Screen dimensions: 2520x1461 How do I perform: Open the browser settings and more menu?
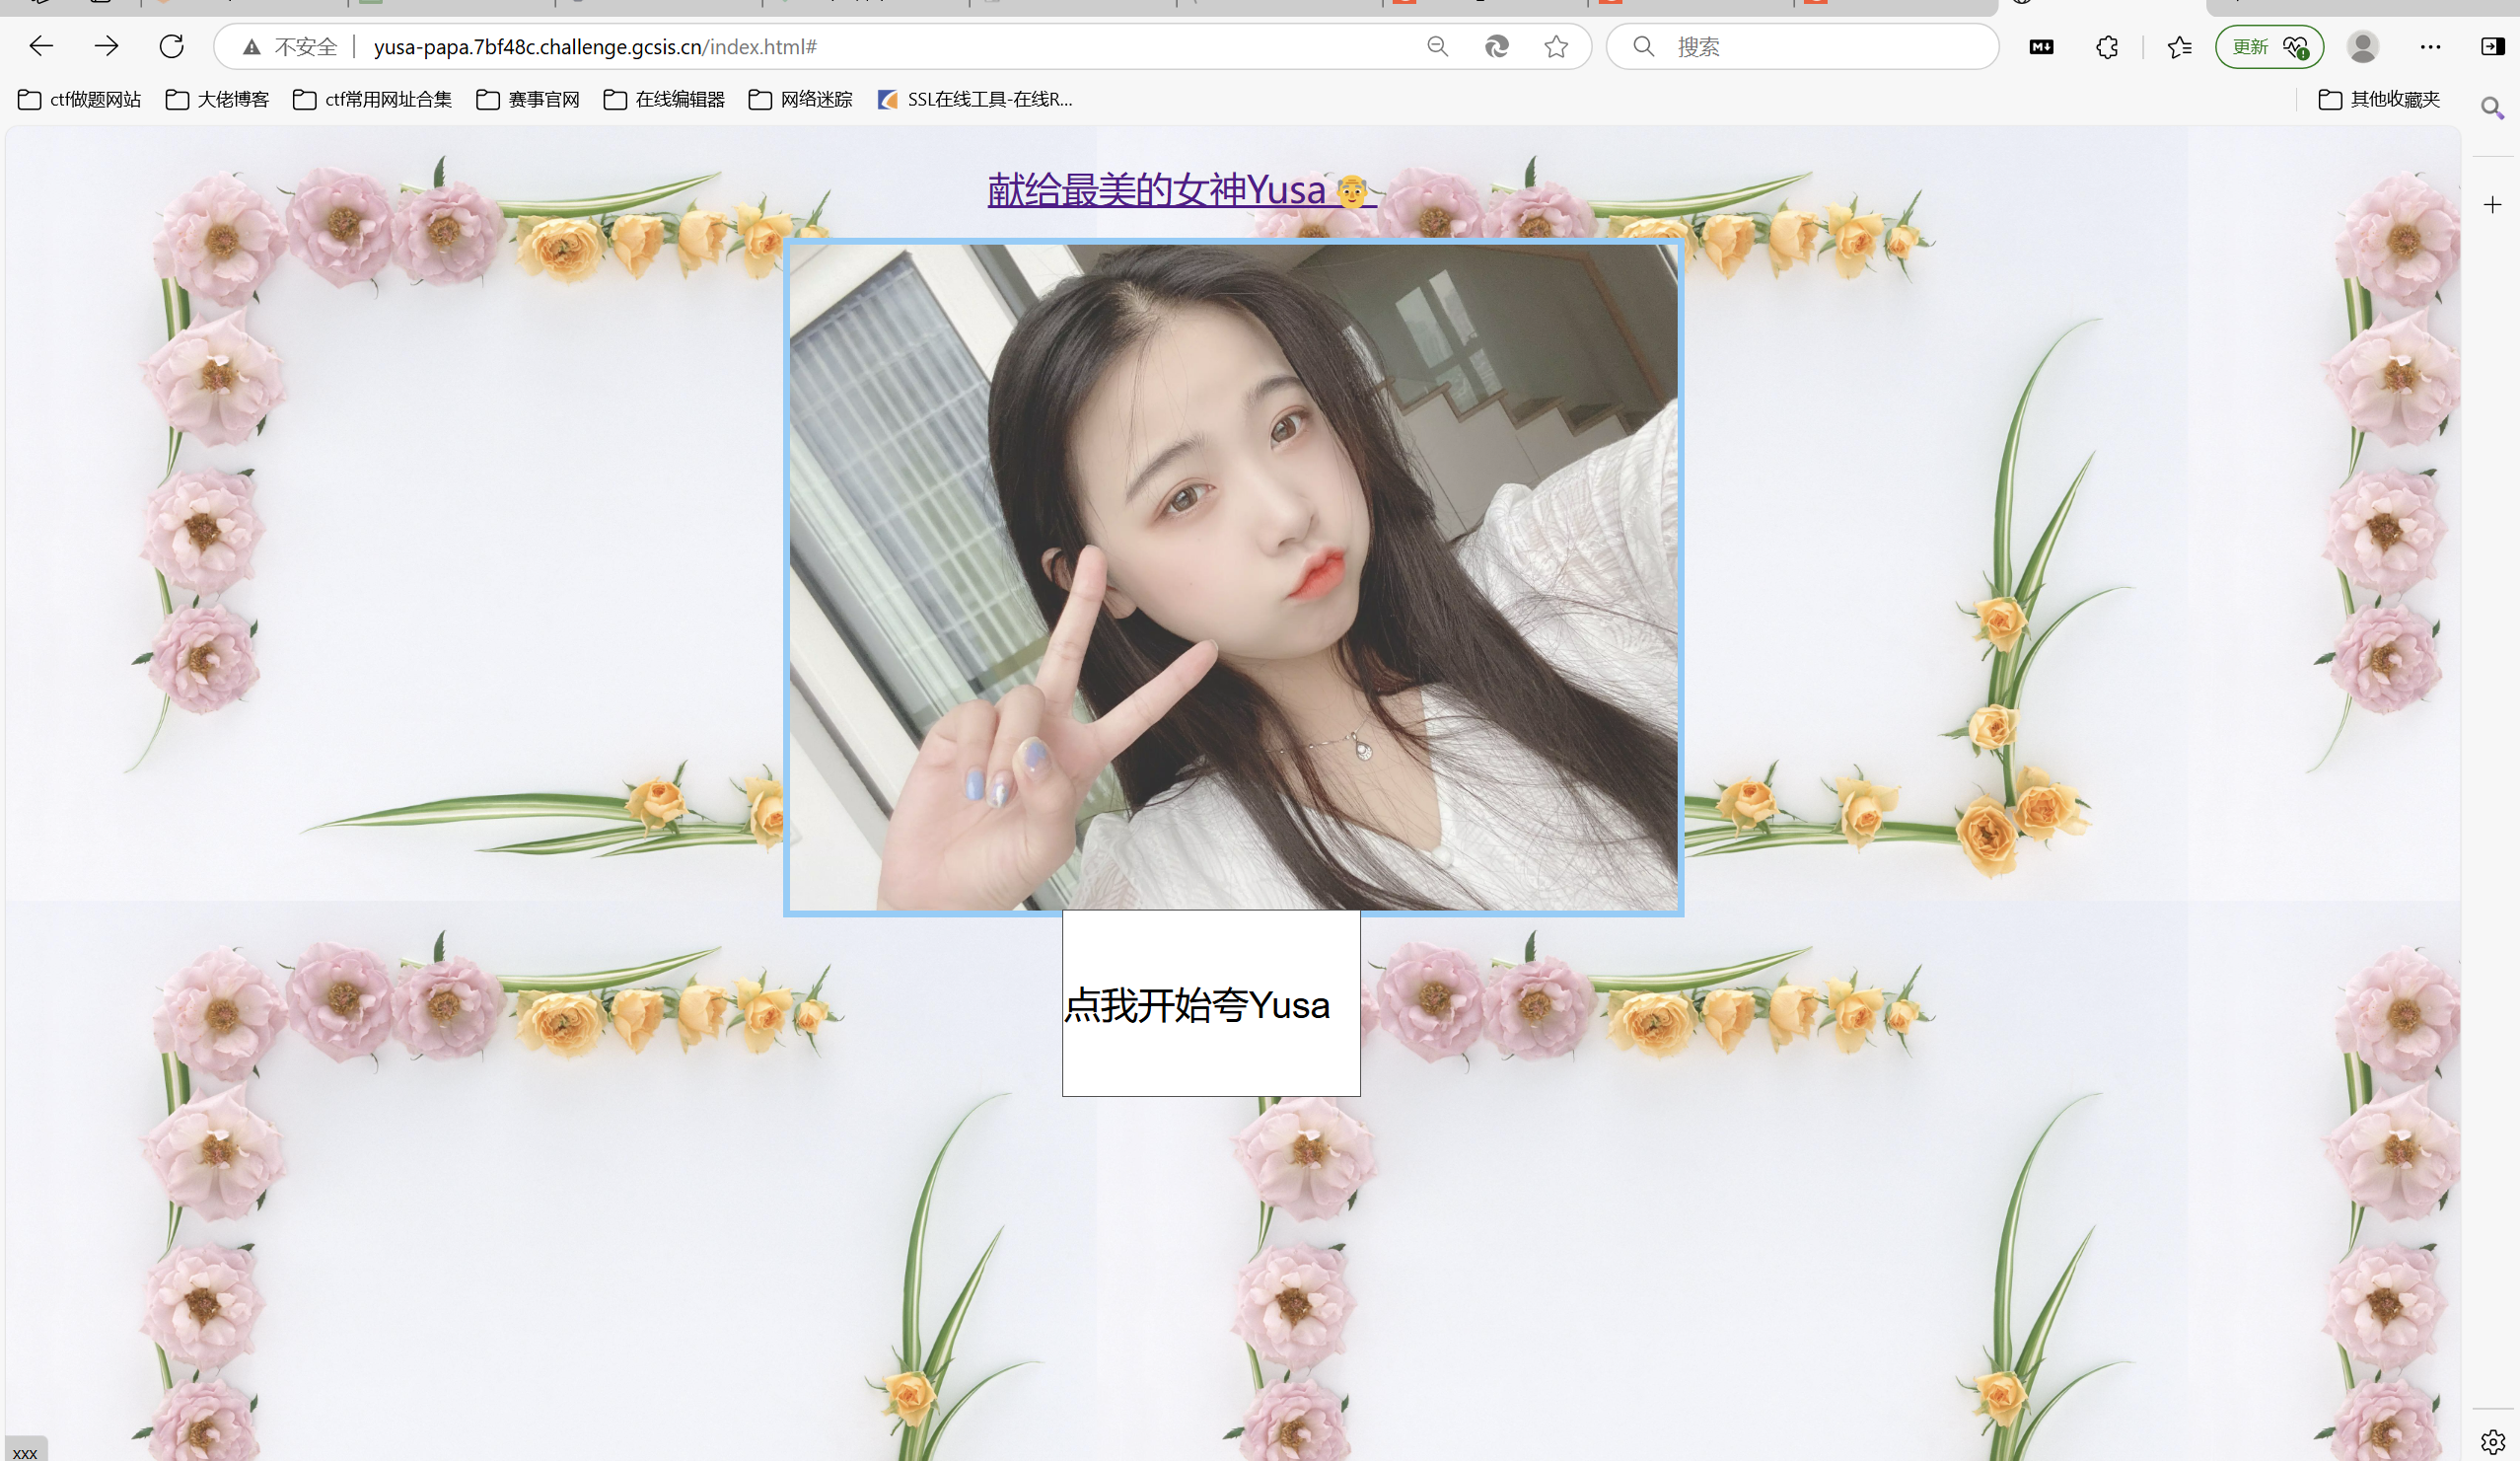pos(2430,46)
